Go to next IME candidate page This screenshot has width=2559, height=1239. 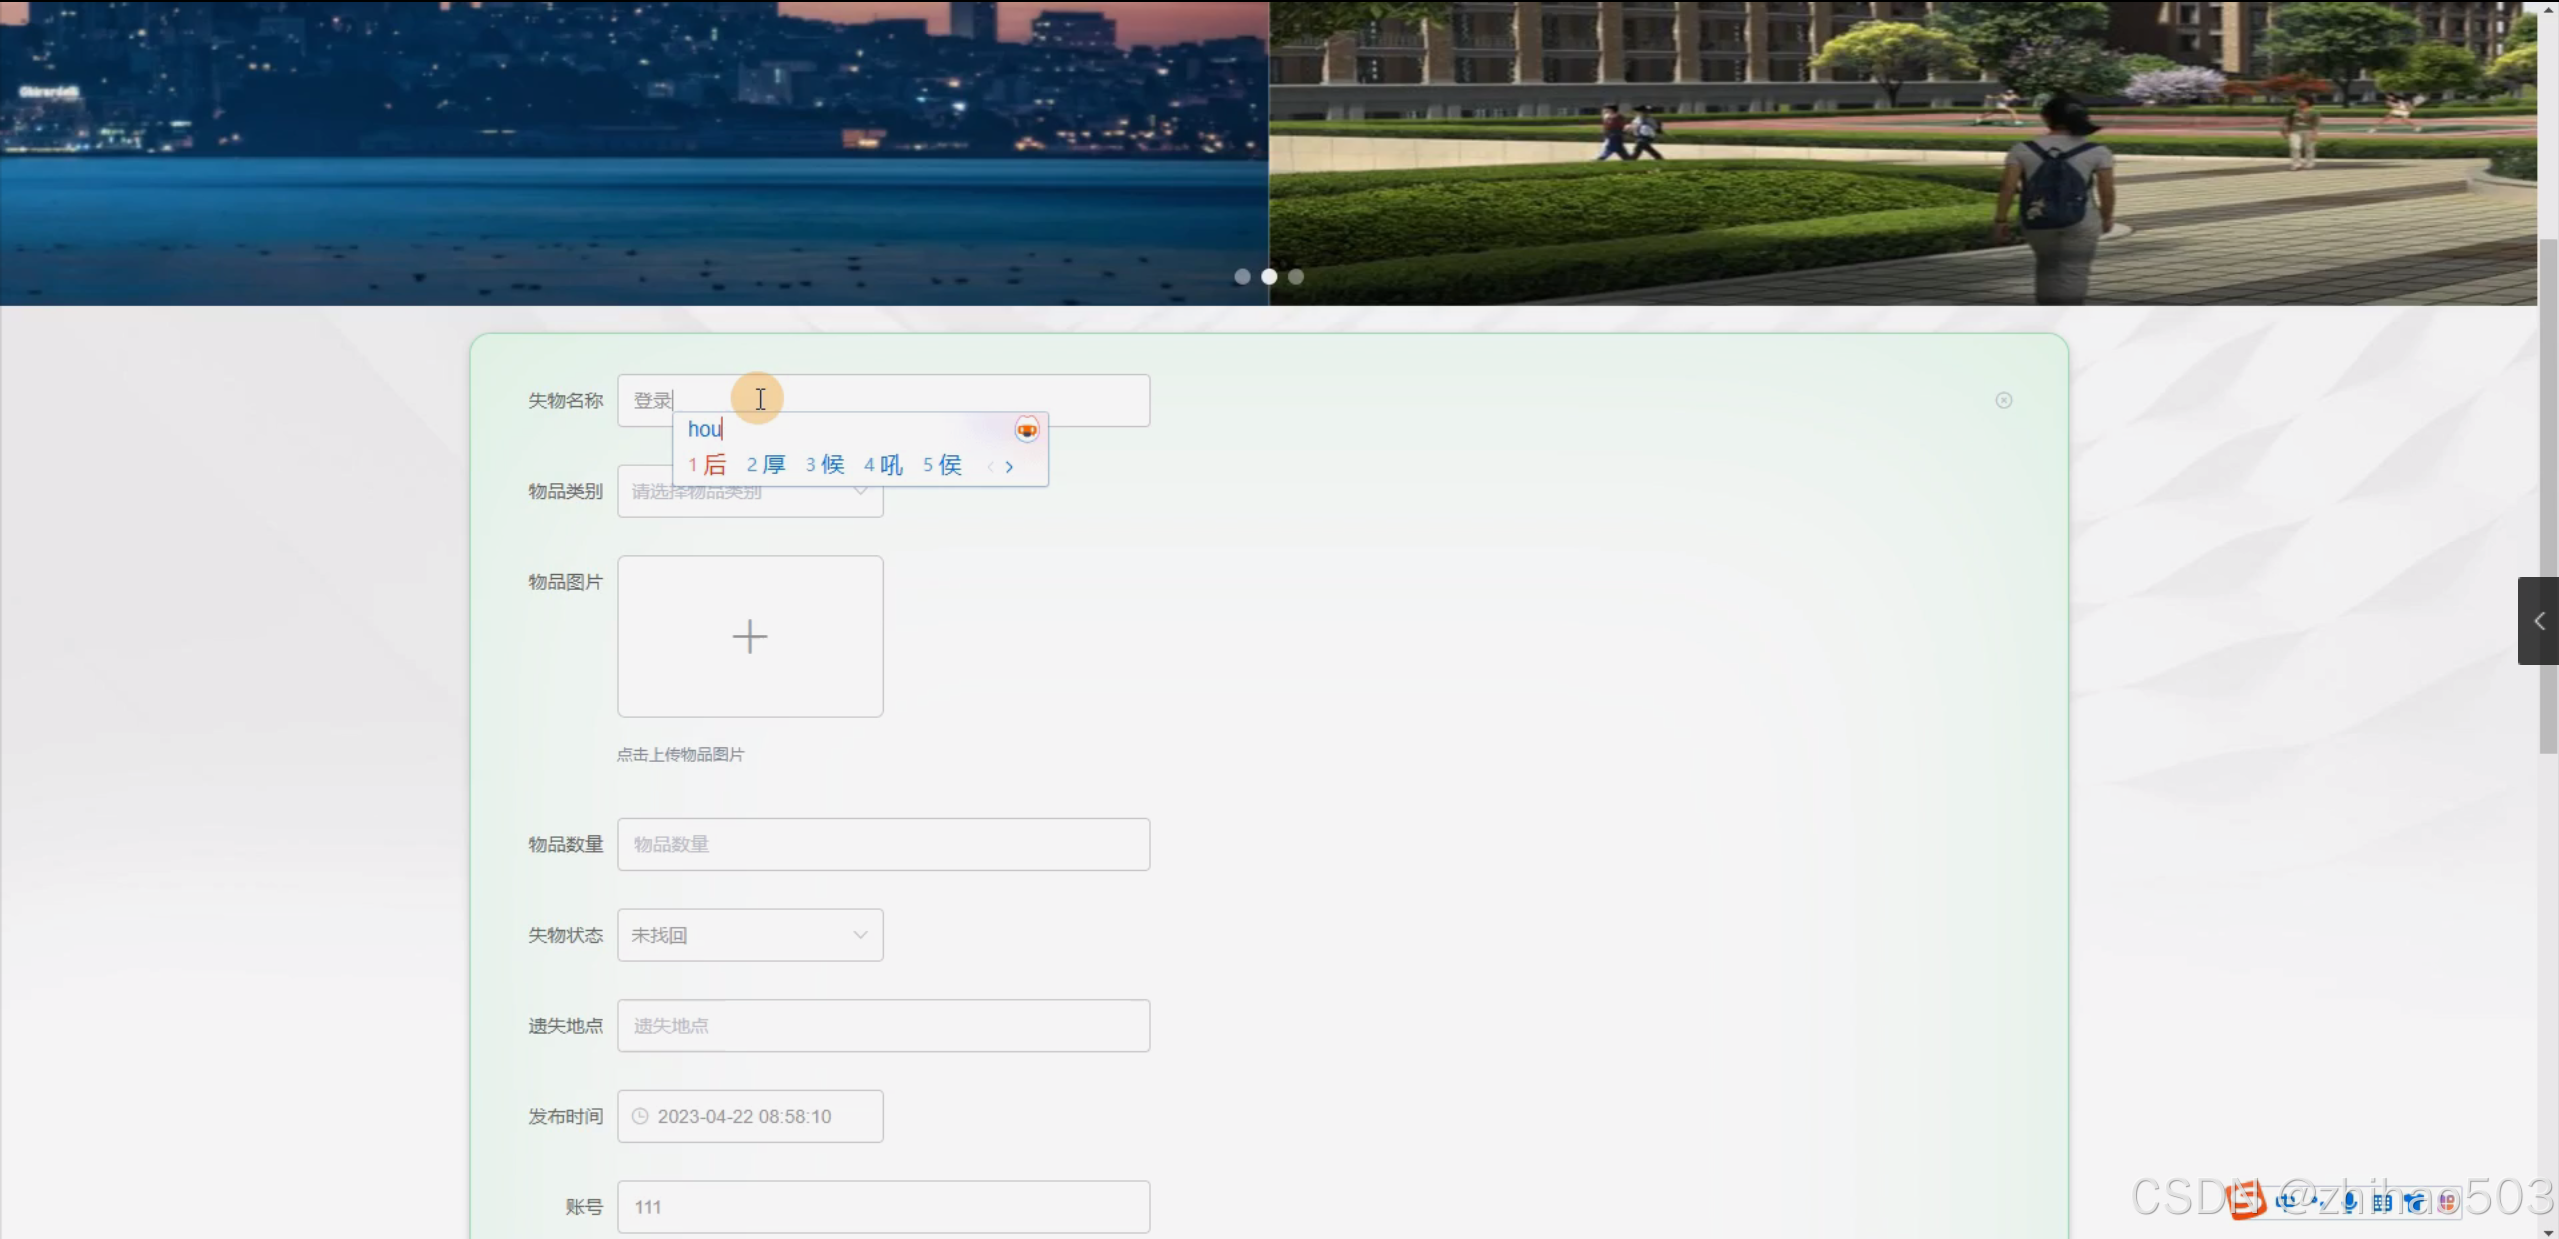[1010, 466]
